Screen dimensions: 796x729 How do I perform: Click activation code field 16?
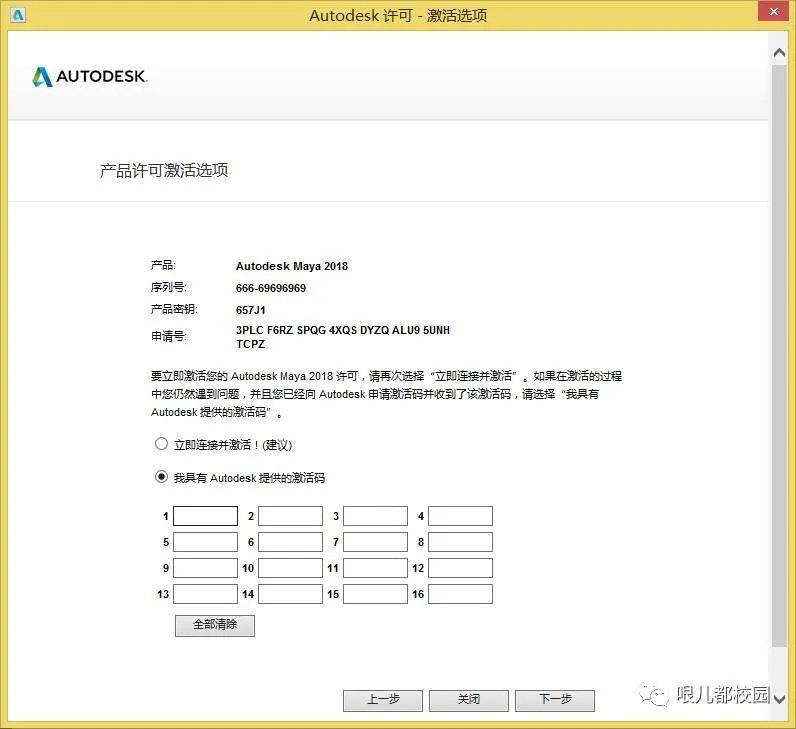point(460,594)
